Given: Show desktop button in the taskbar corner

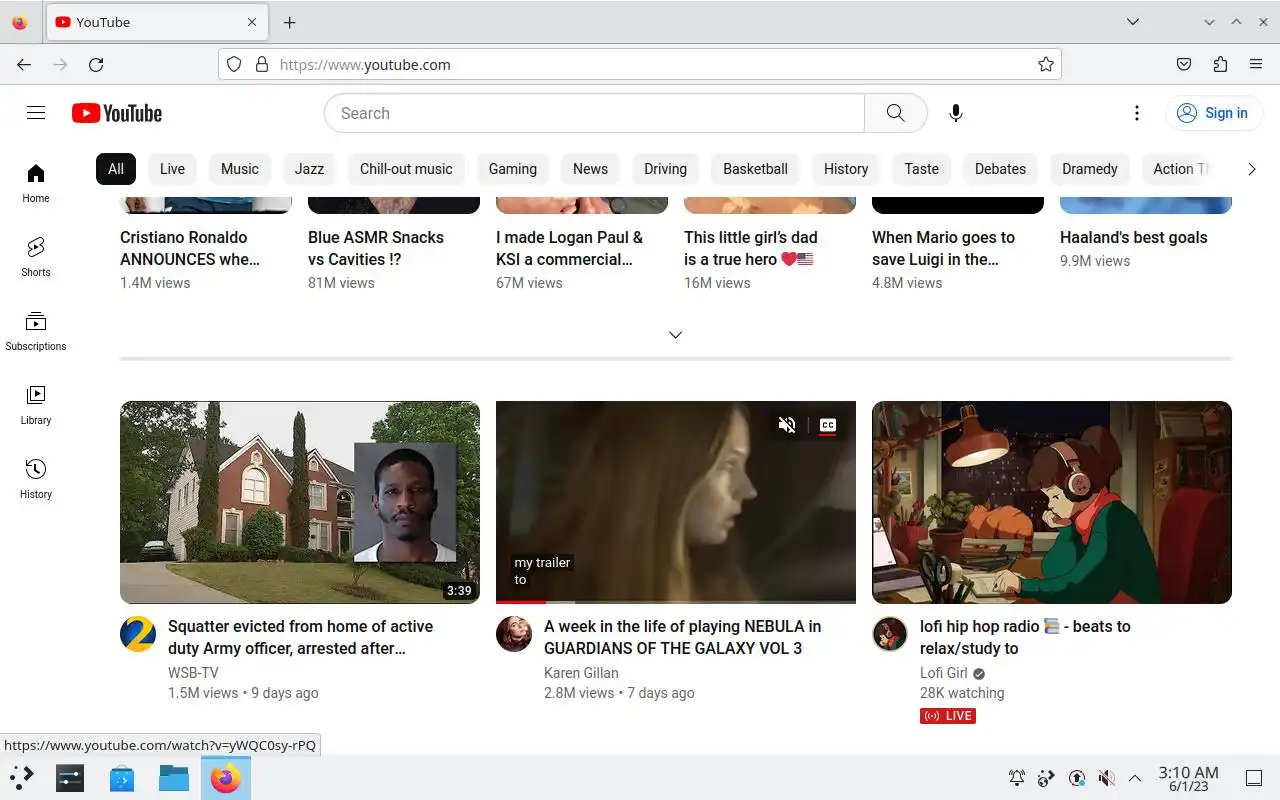Looking at the screenshot, I should pyautogui.click(x=1254, y=778).
